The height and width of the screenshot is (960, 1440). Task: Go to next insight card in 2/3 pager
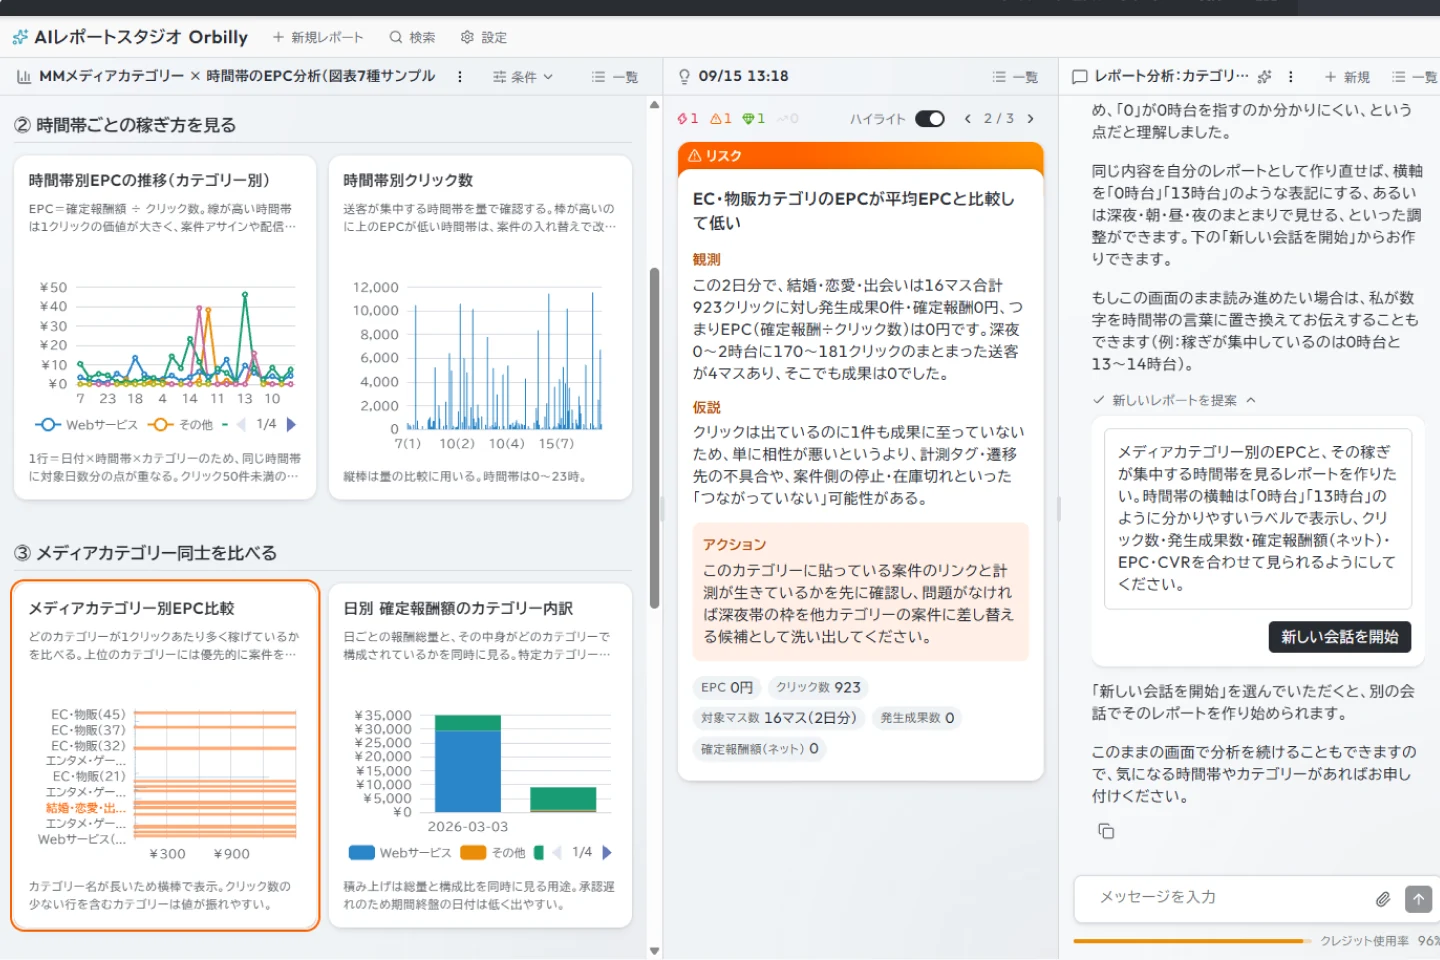point(1030,118)
